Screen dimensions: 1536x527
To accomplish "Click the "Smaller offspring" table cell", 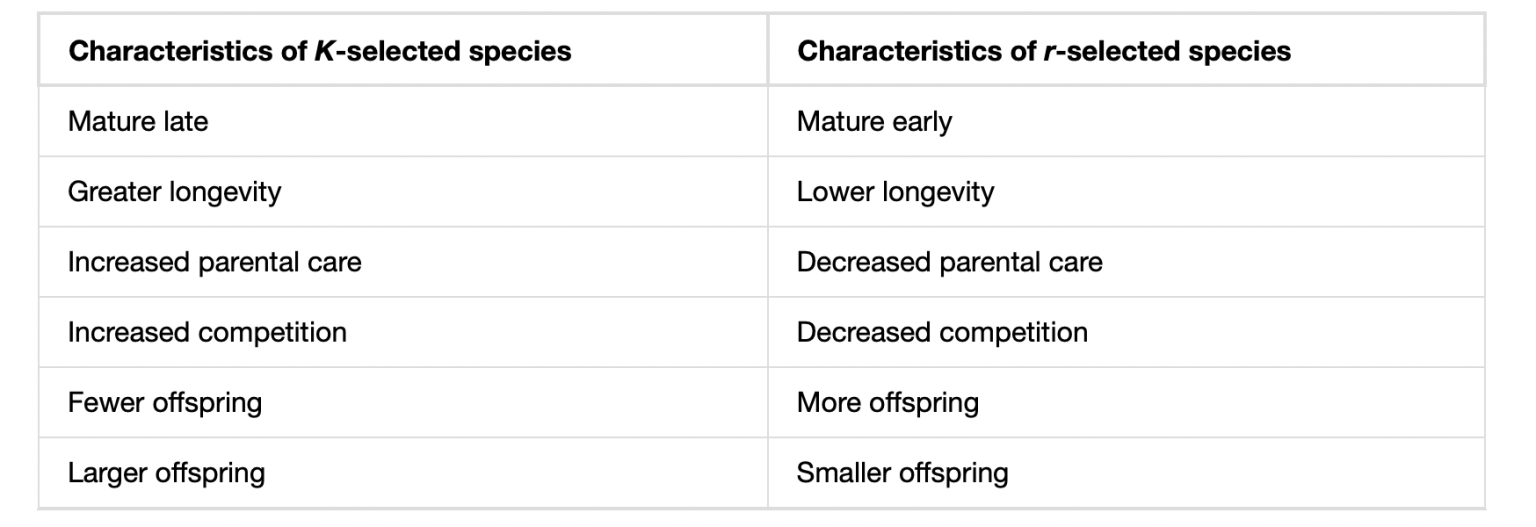I will (902, 472).
